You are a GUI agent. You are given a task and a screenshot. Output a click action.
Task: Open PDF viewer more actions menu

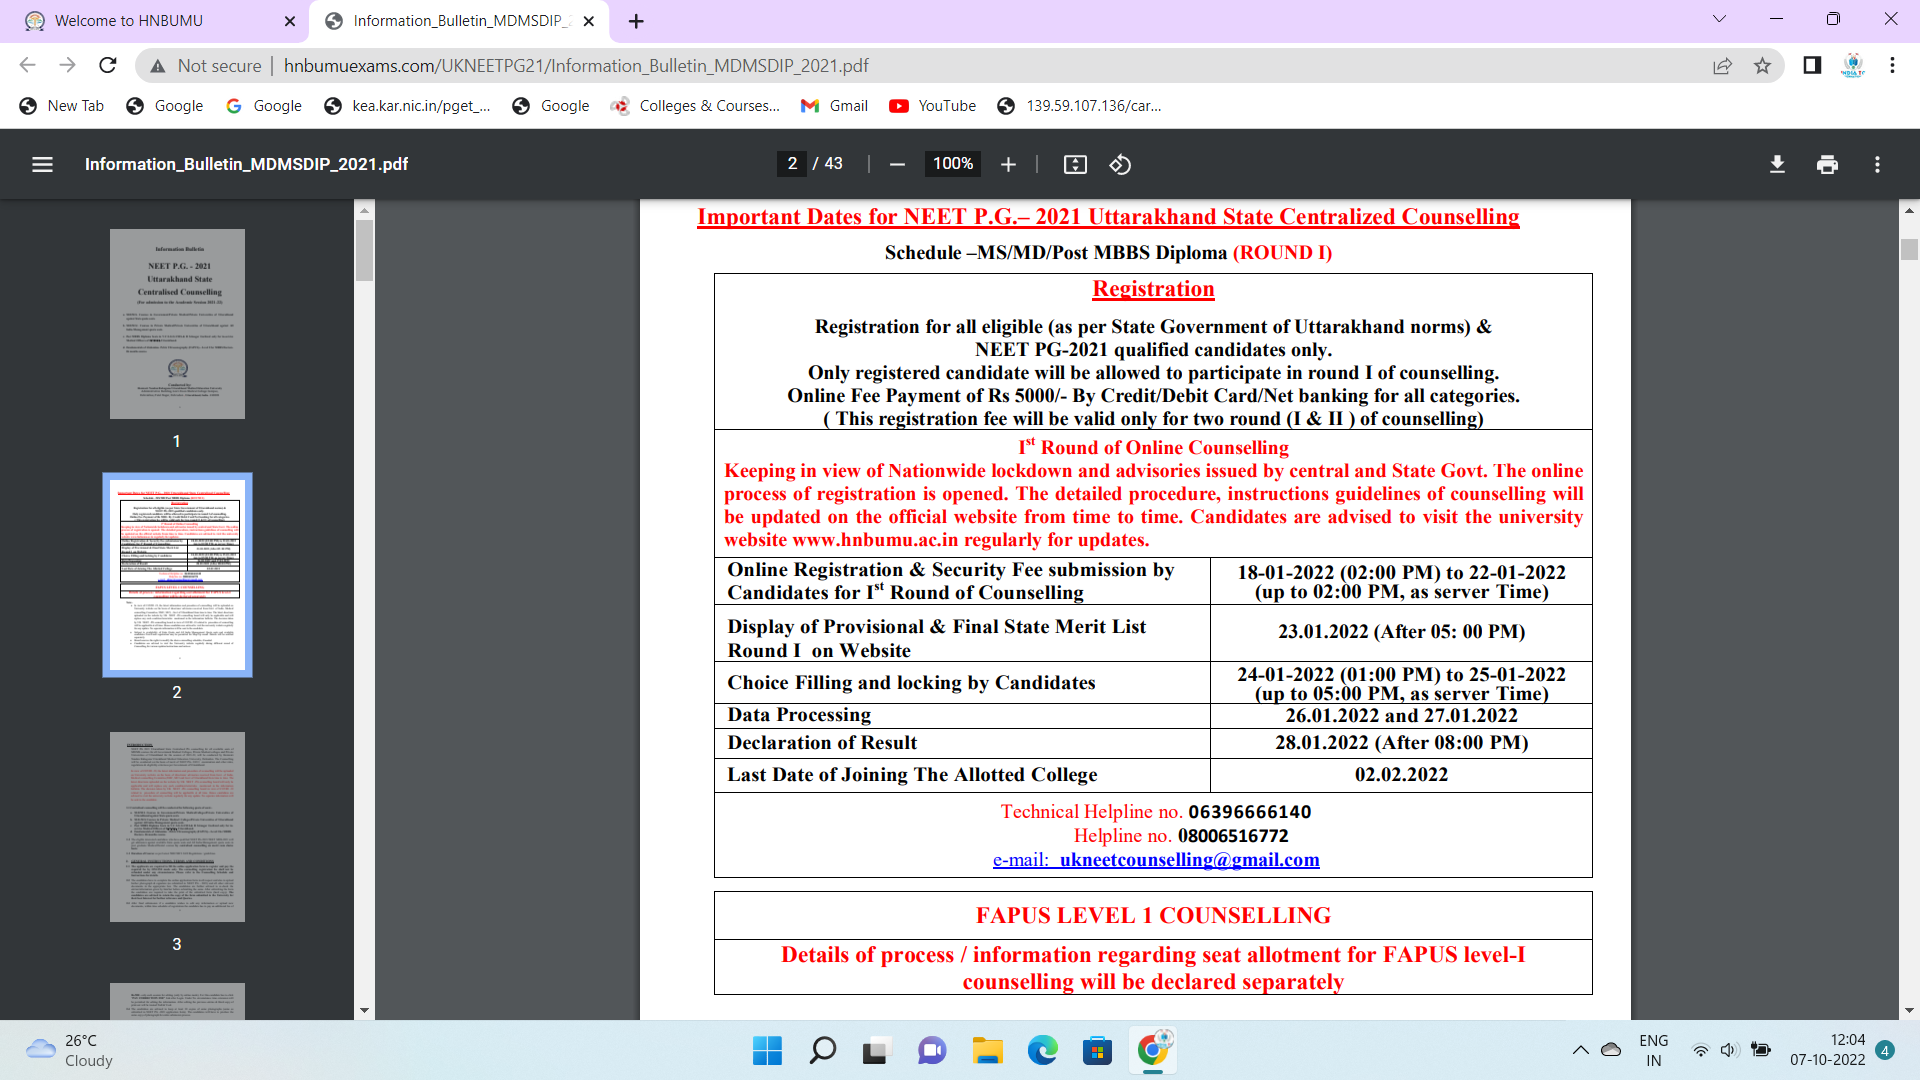(x=1877, y=164)
